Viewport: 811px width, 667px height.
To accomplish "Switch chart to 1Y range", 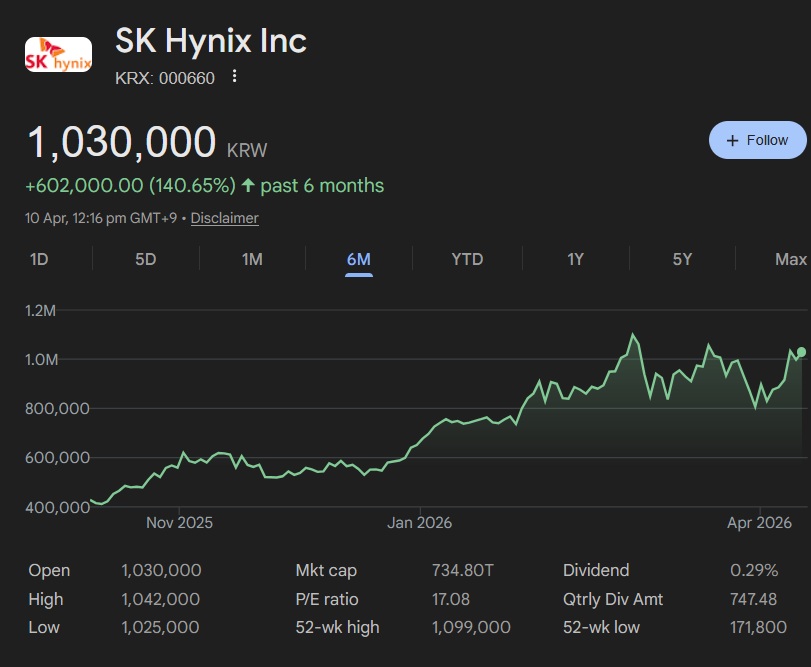I will point(575,259).
